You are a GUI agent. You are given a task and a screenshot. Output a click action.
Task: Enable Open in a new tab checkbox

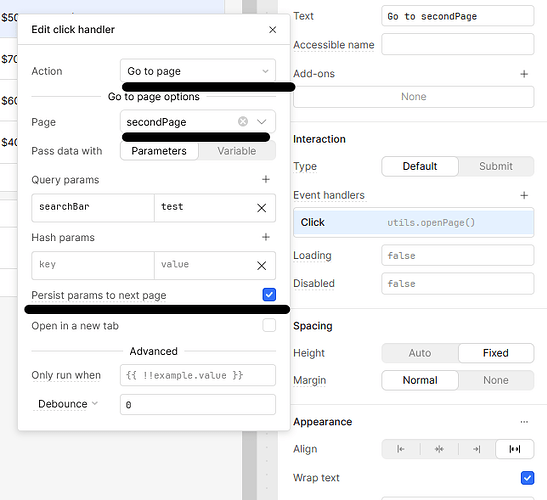(x=269, y=325)
